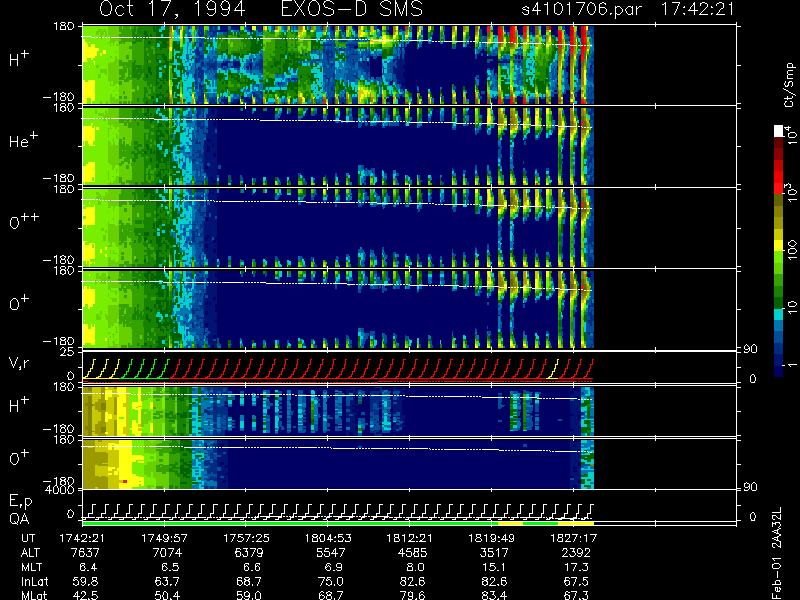The height and width of the screenshot is (600, 800).
Task: Click the ALT value "6379"
Action: click(x=249, y=553)
